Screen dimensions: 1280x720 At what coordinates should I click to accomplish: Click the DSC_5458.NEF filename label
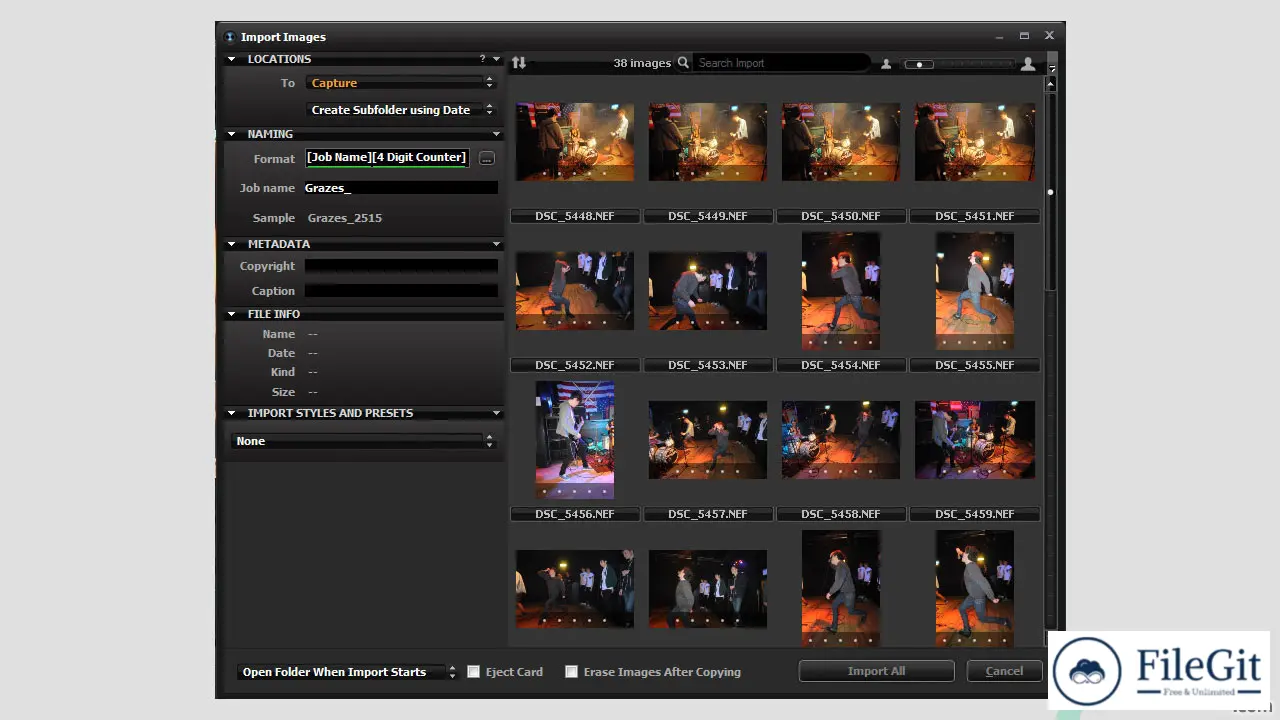841,514
